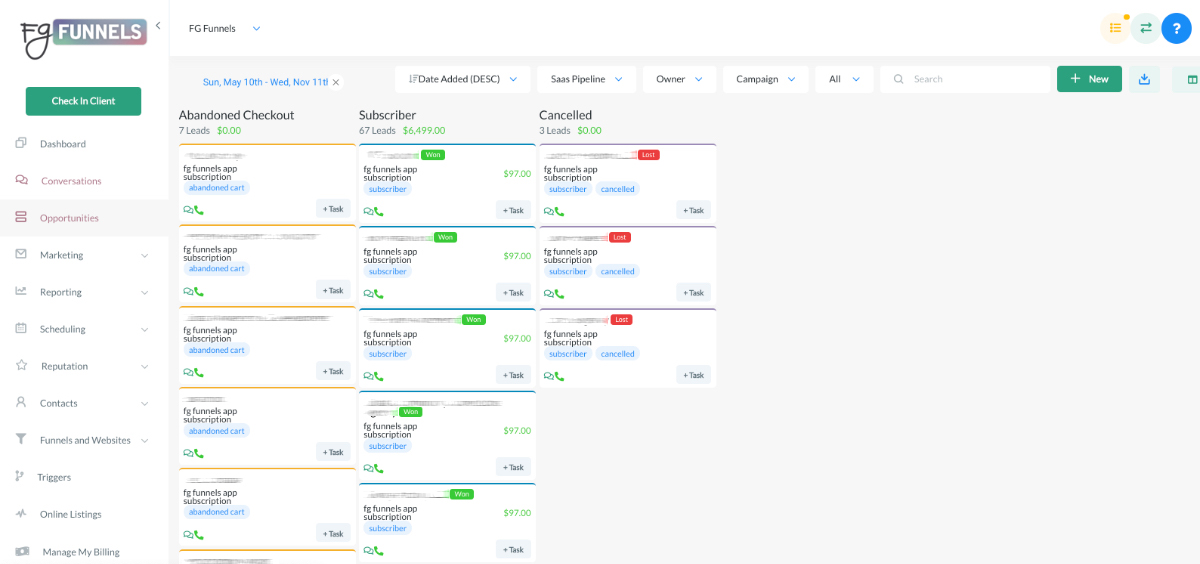Click phone icon on top Abandoned Checkout card
The width and height of the screenshot is (1200, 564).
(198, 210)
